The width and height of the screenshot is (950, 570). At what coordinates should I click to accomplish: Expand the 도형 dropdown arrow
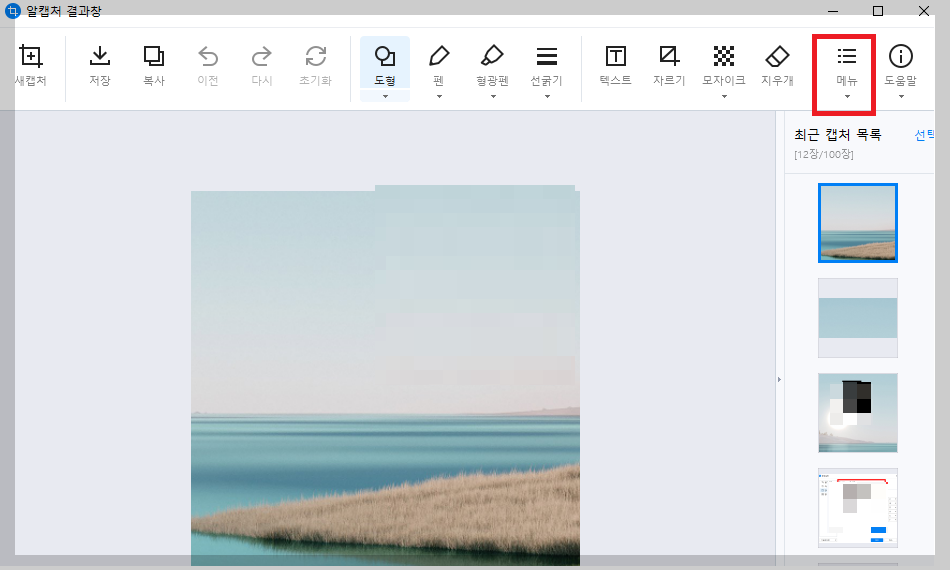pyautogui.click(x=385, y=96)
